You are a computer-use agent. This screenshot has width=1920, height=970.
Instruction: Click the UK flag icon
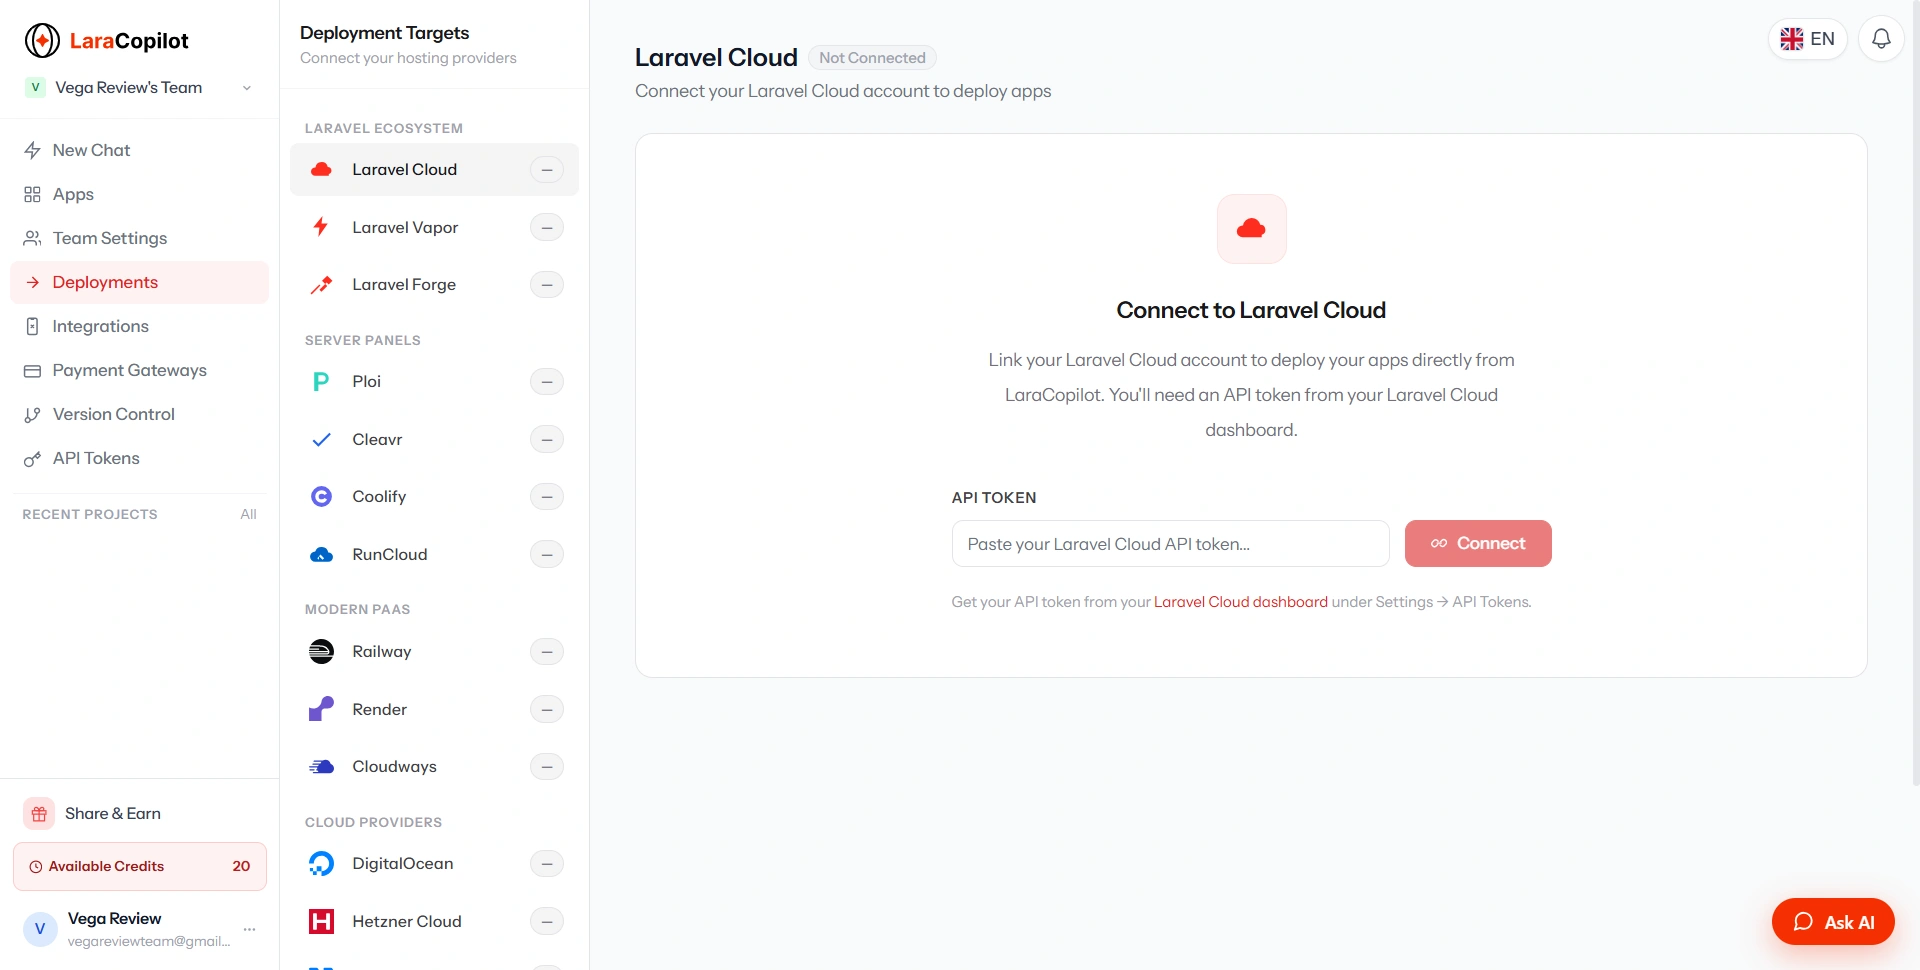[x=1792, y=39]
